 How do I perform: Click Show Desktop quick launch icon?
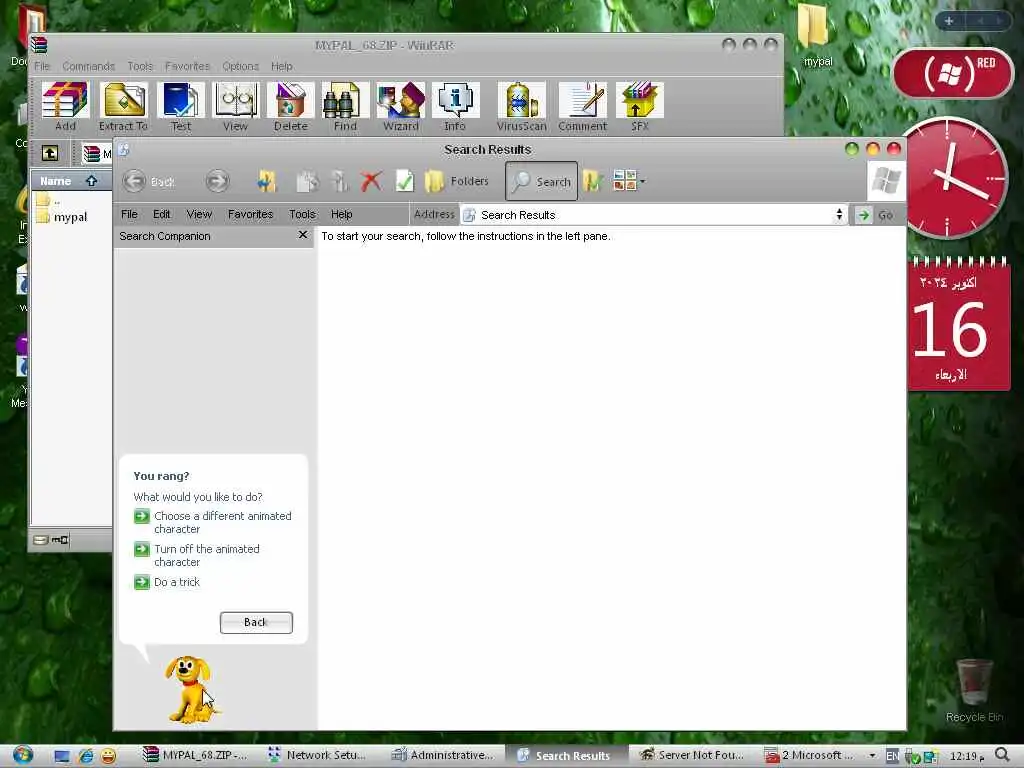pyautogui.click(x=62, y=756)
